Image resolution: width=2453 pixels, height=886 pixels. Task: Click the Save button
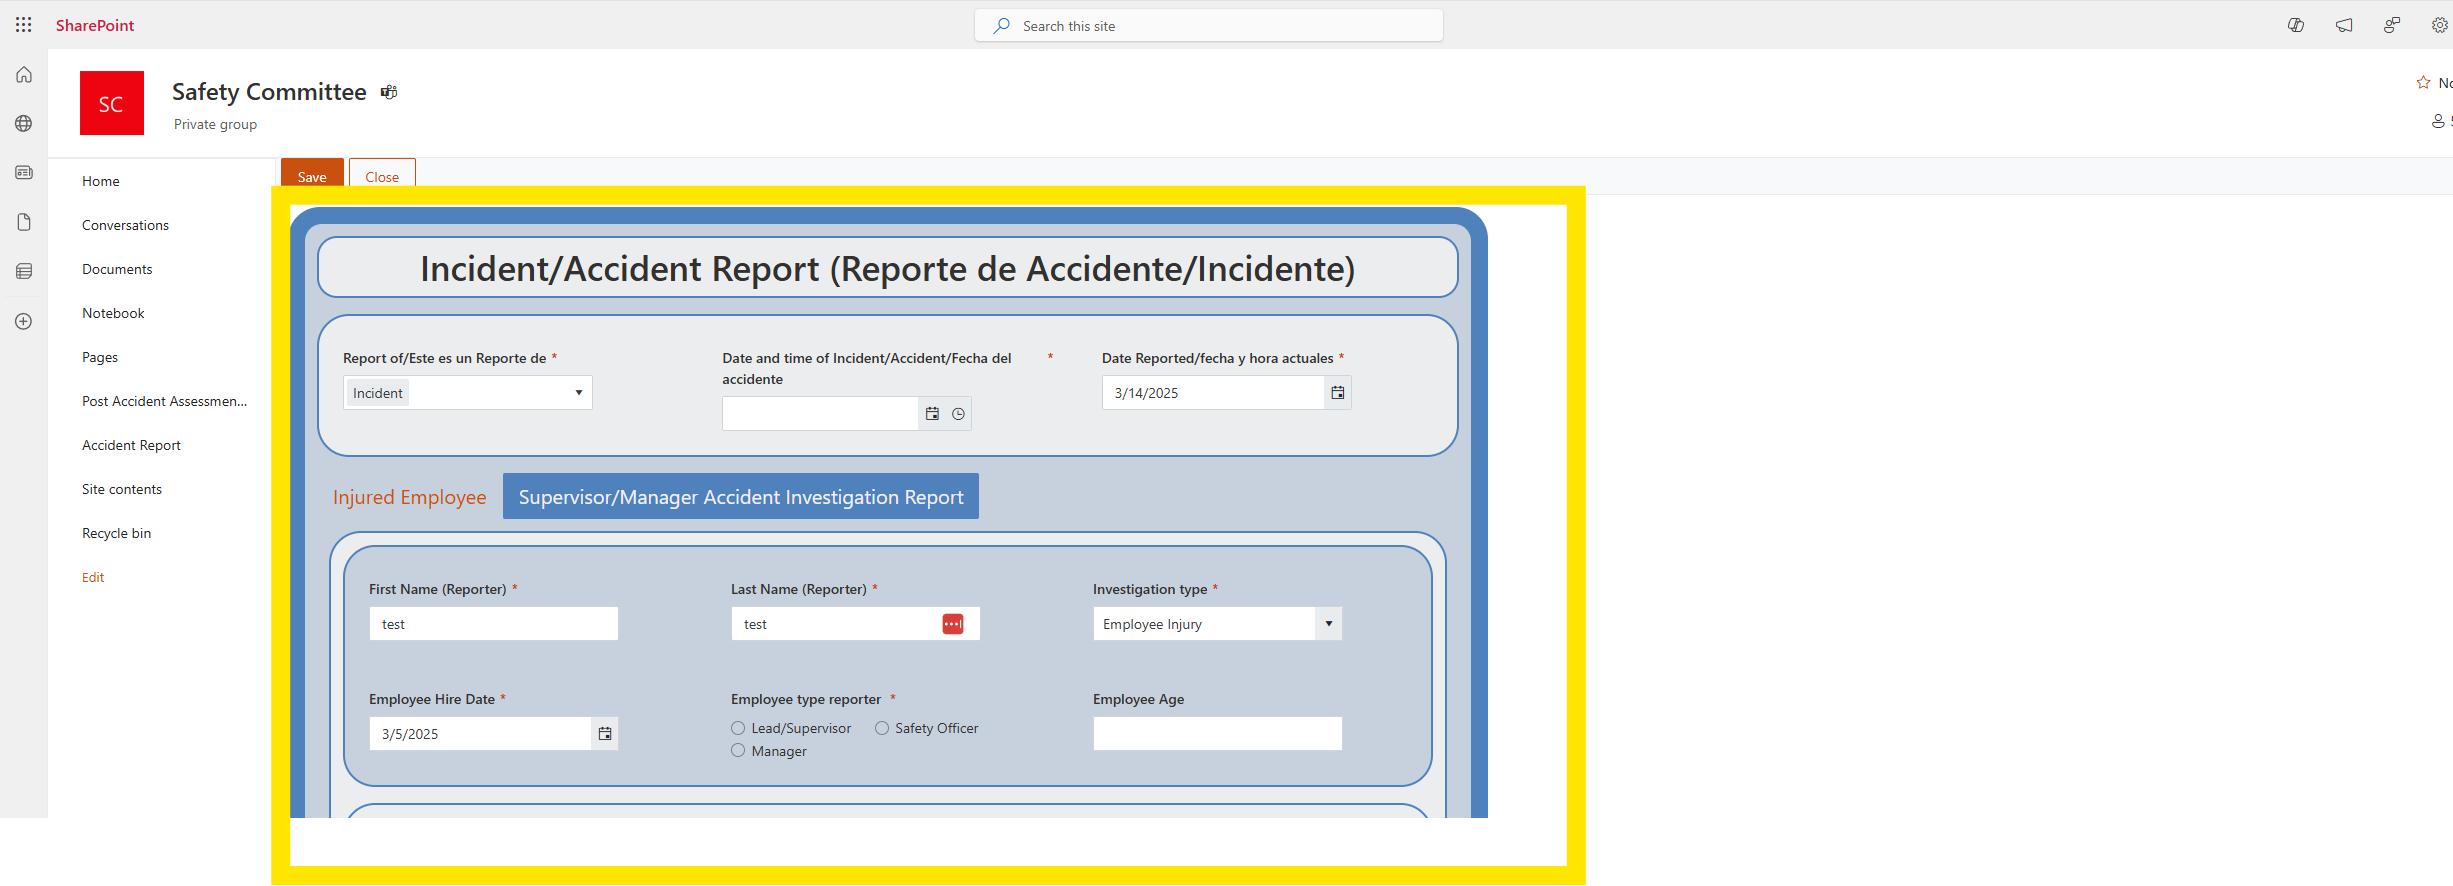pos(312,176)
